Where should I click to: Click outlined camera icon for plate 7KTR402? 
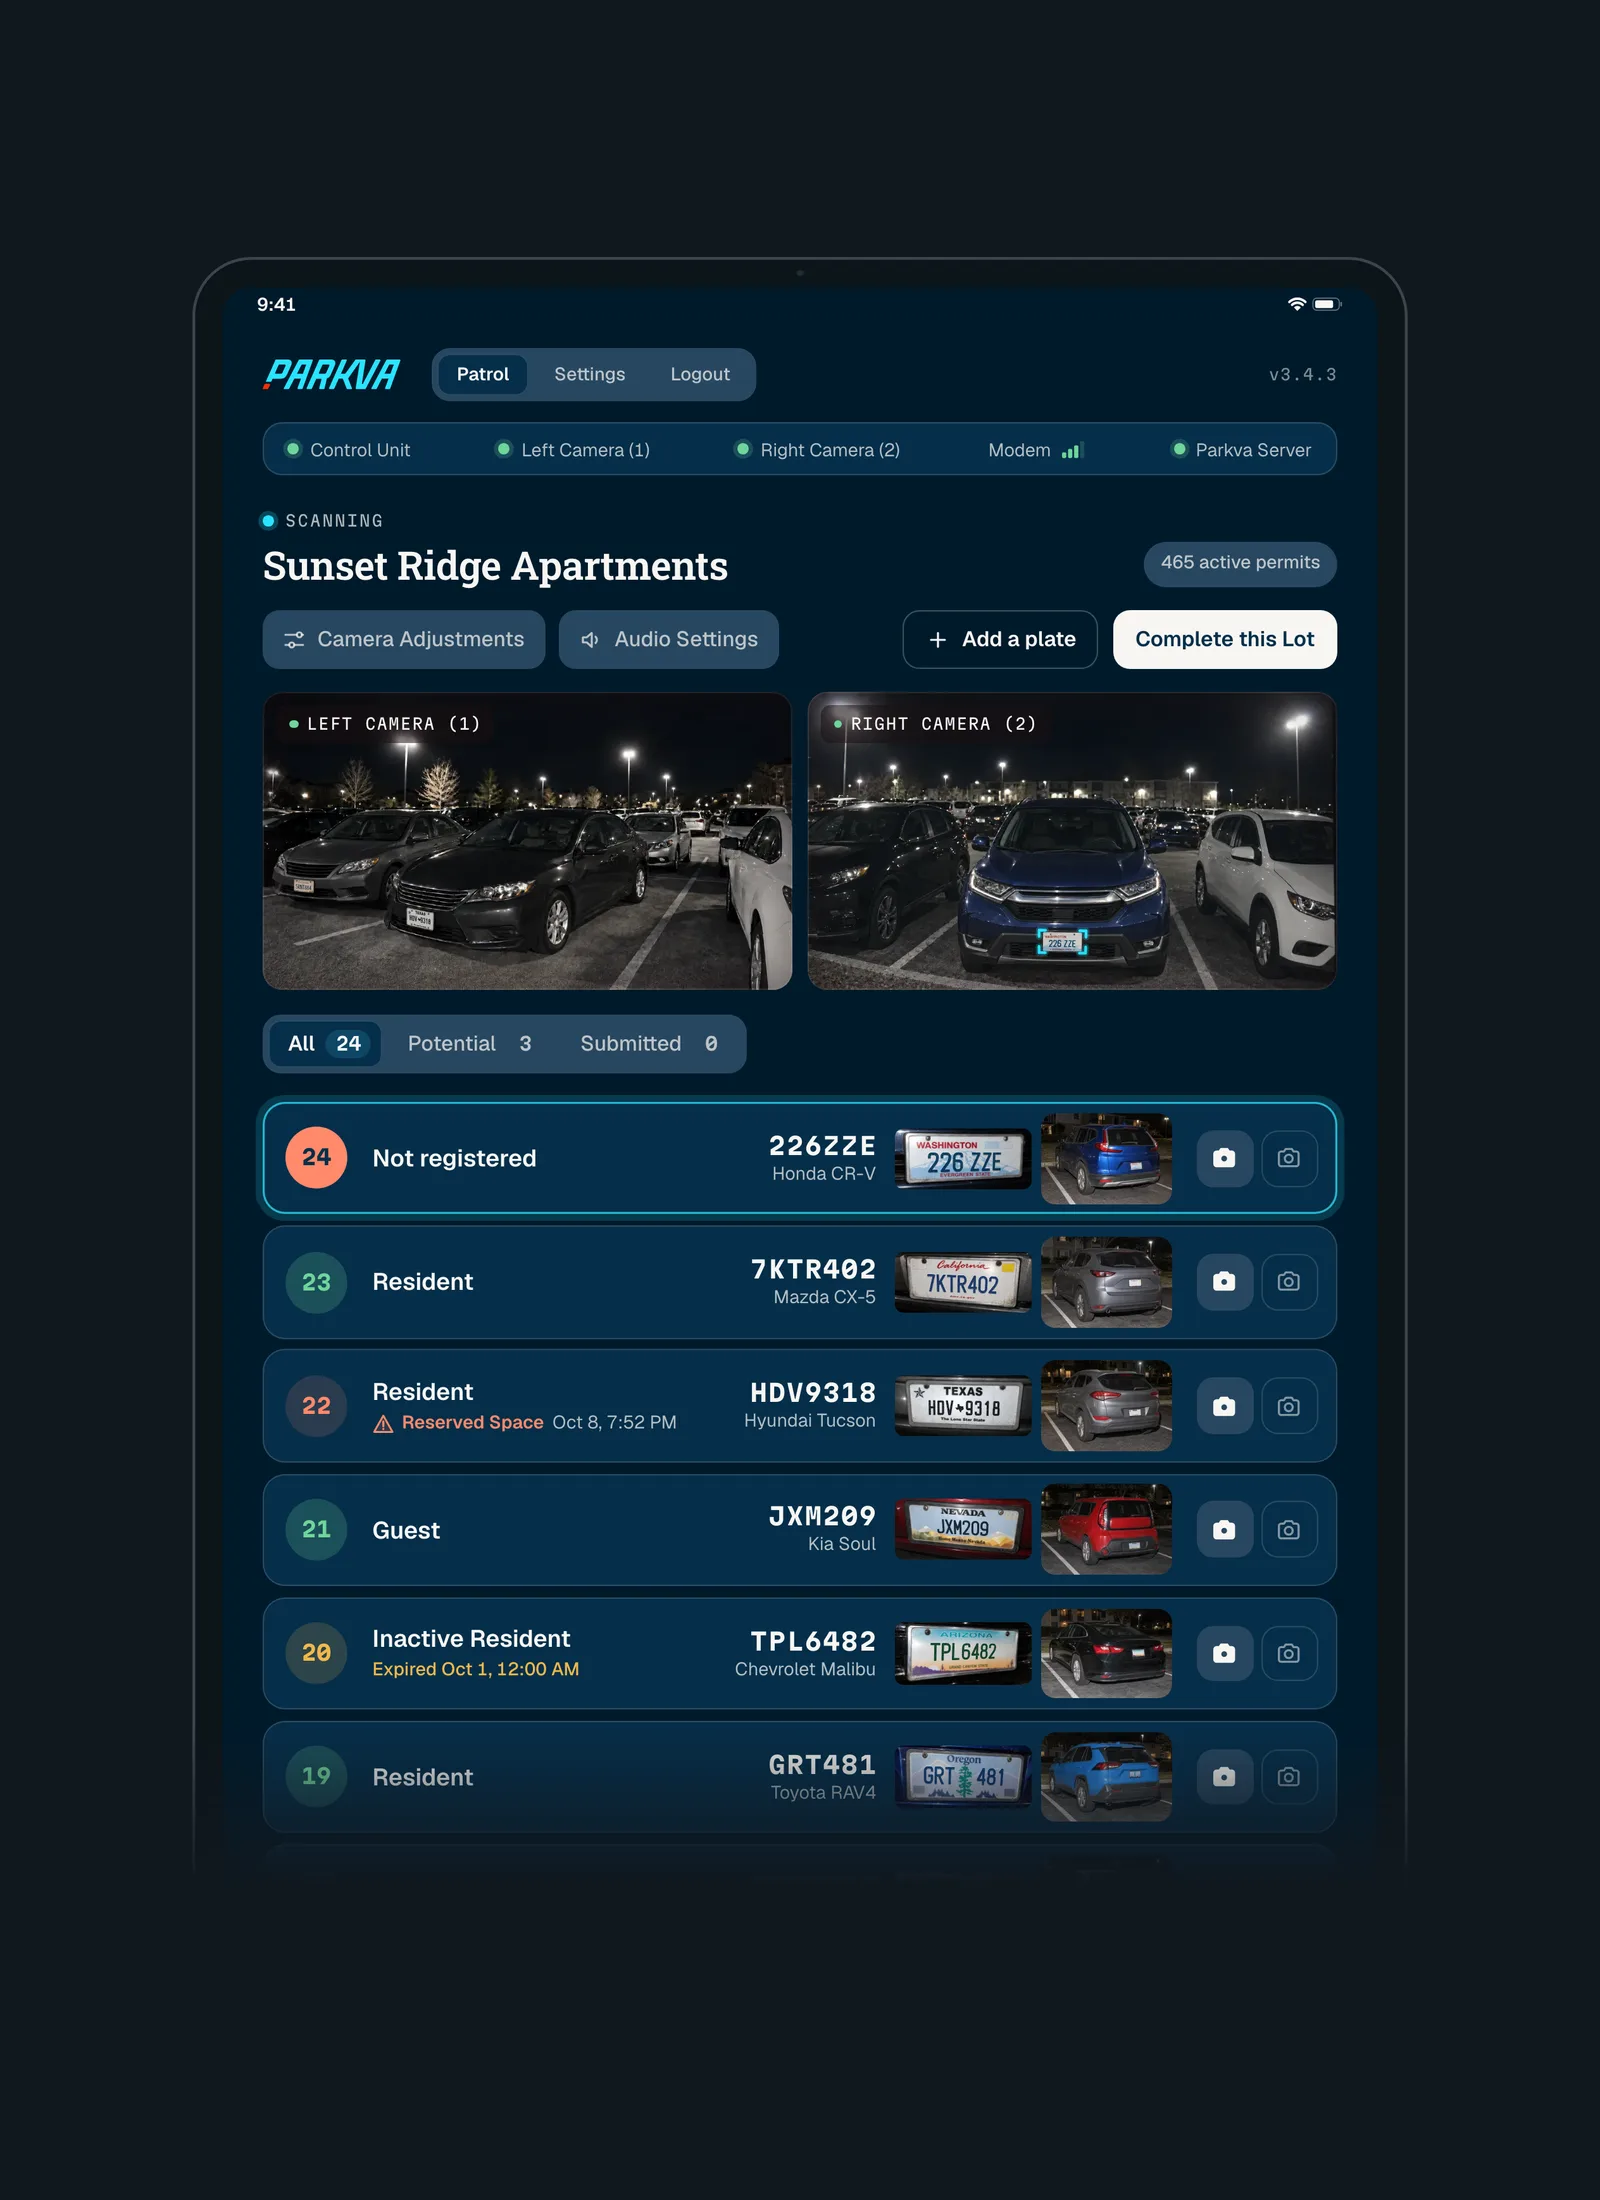[x=1289, y=1281]
